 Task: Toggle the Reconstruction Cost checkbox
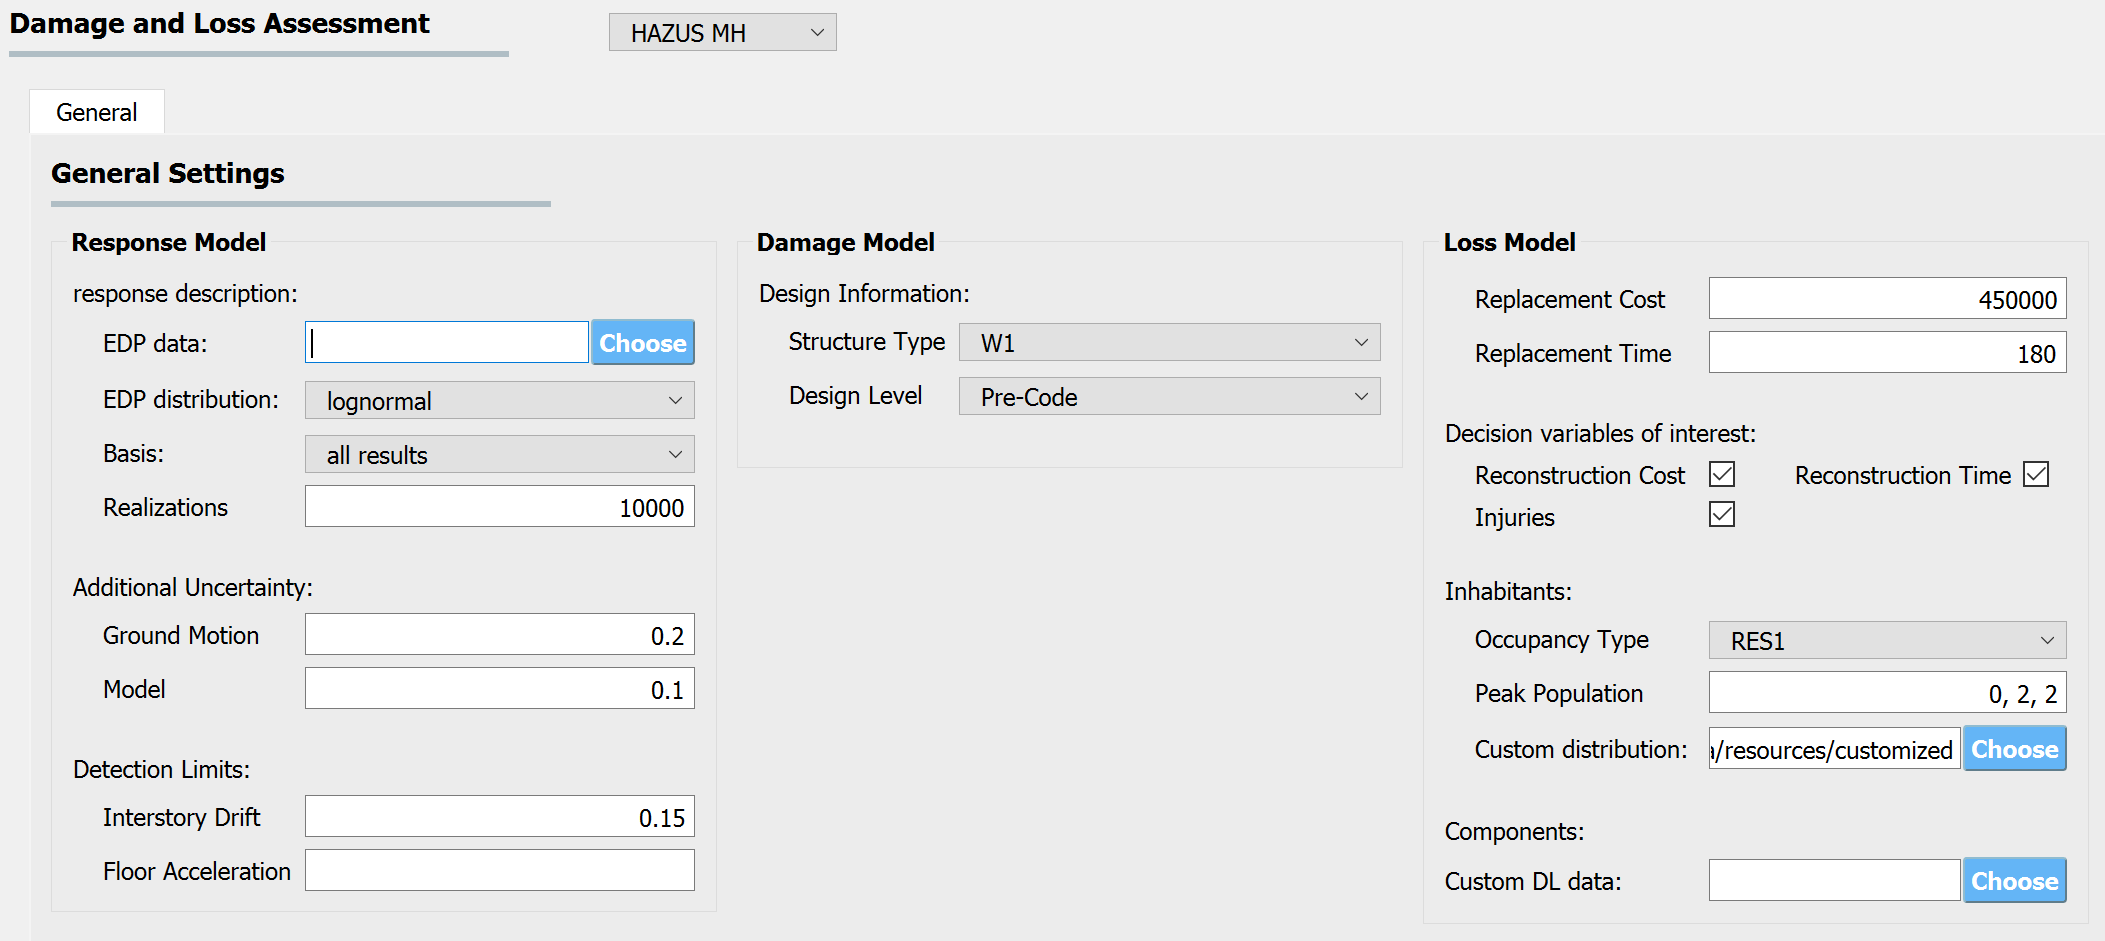[x=1722, y=474]
